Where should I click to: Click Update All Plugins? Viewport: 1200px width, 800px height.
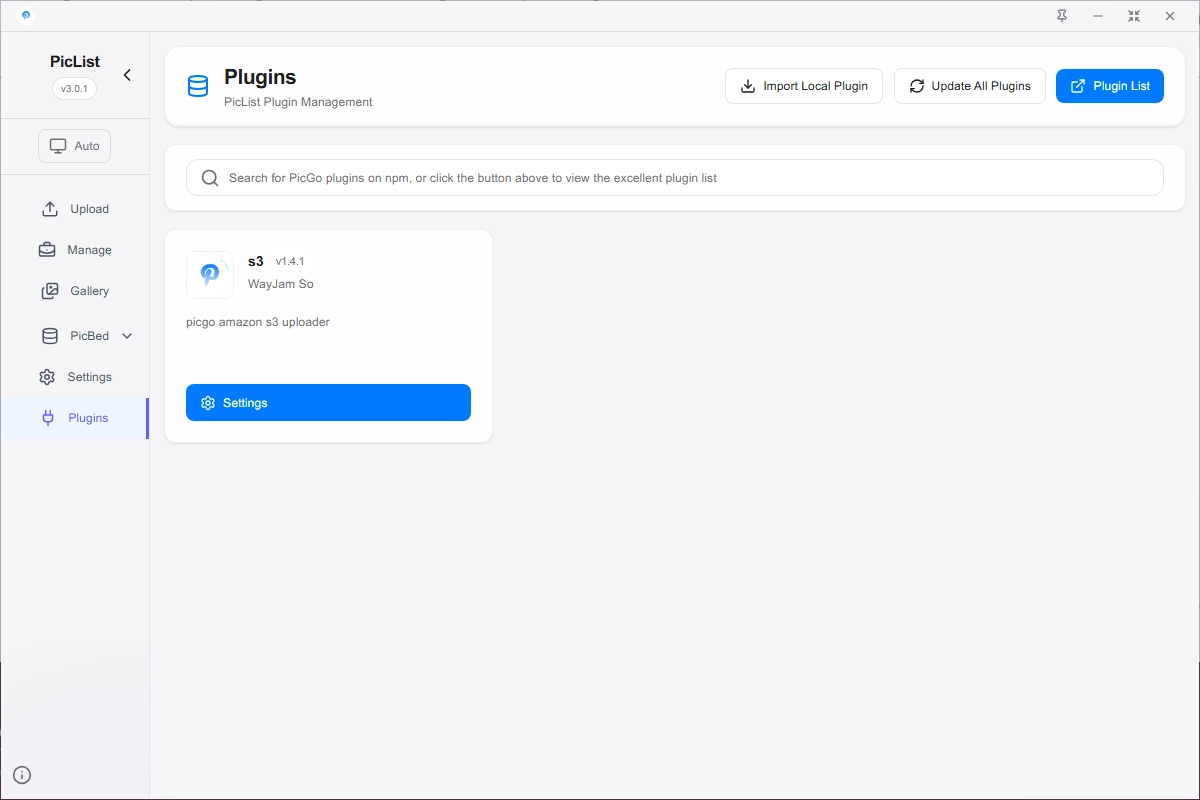click(970, 86)
